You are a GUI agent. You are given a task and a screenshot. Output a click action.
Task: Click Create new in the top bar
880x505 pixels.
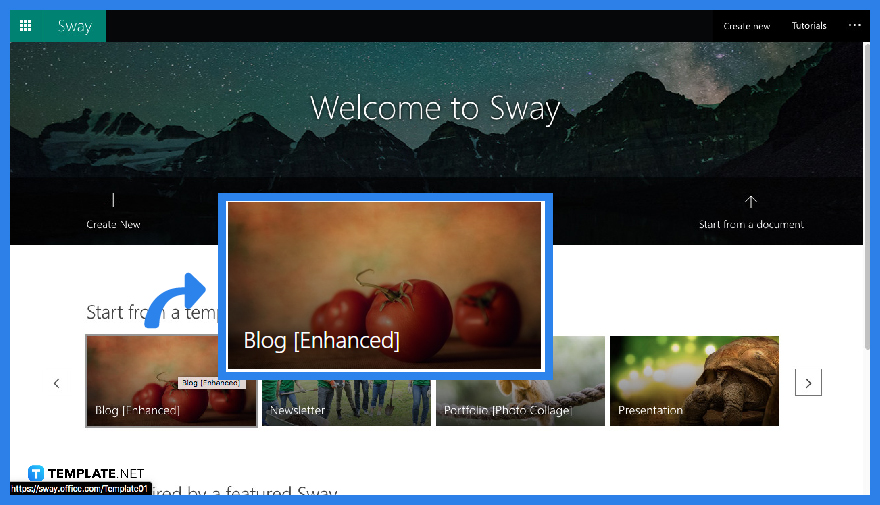(746, 26)
